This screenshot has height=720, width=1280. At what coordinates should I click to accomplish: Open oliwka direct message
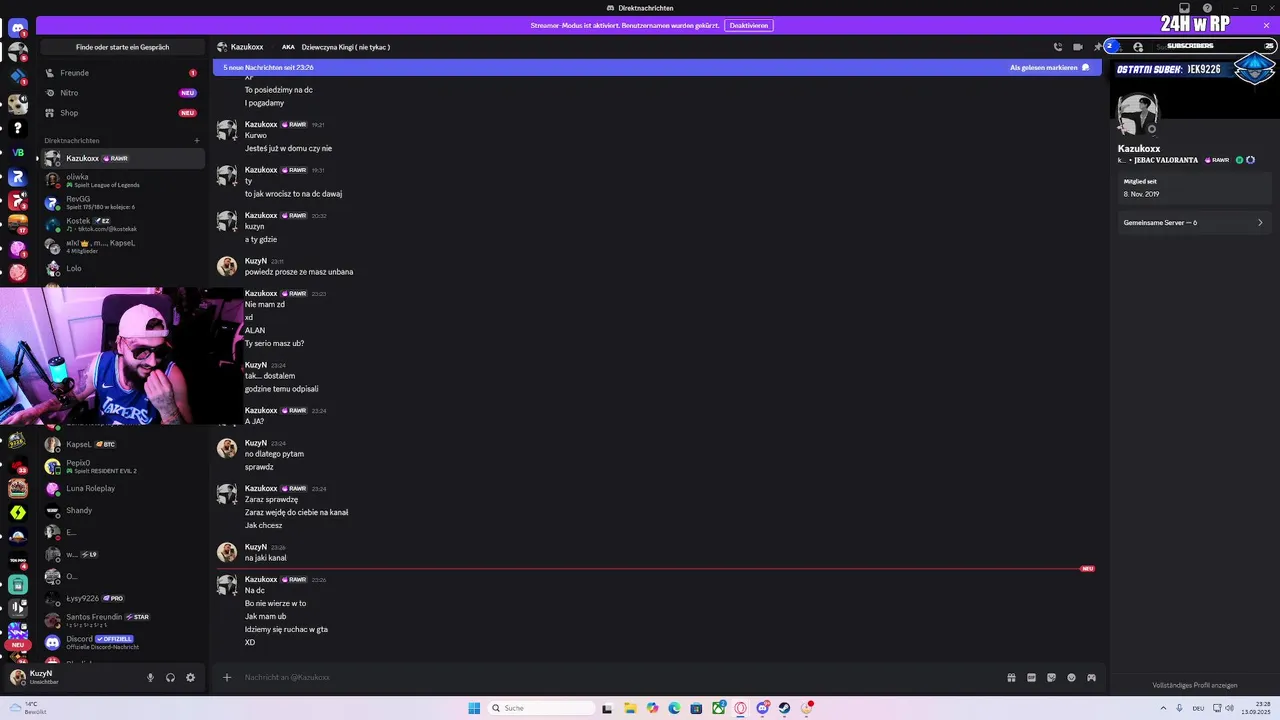coord(121,180)
